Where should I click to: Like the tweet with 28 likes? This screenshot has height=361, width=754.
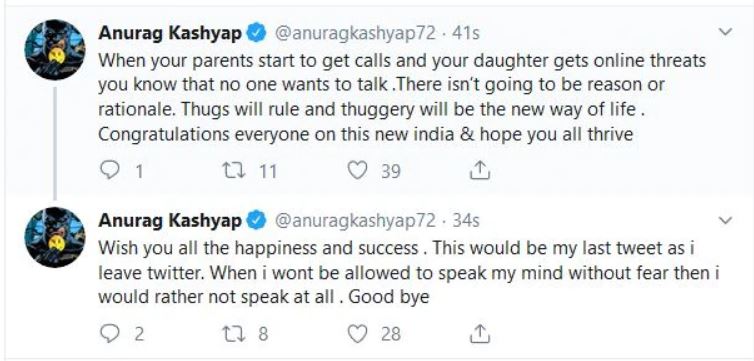click(357, 334)
